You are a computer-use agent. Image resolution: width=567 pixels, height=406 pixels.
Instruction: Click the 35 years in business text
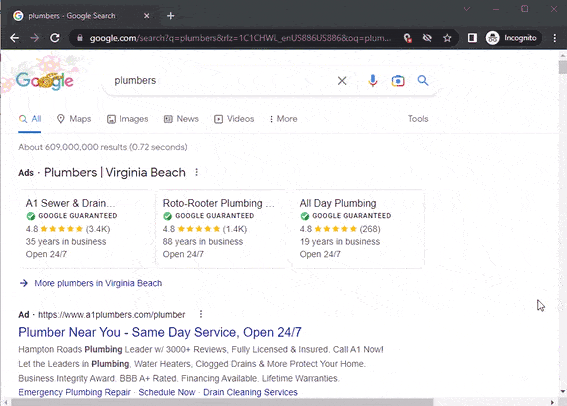[x=66, y=242]
